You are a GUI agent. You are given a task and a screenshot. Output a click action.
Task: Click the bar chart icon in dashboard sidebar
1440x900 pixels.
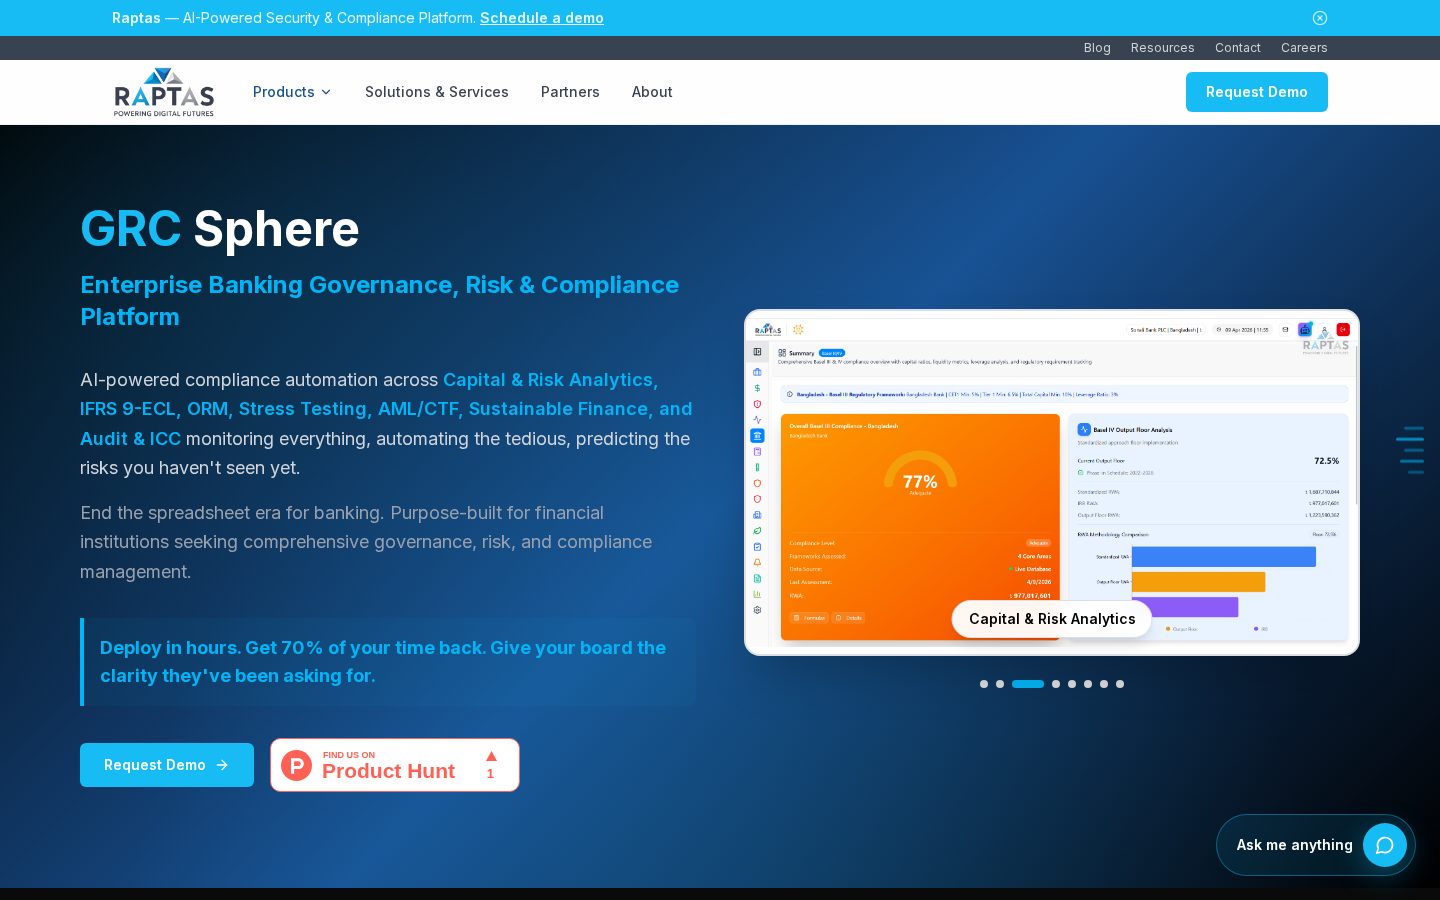pos(757,594)
